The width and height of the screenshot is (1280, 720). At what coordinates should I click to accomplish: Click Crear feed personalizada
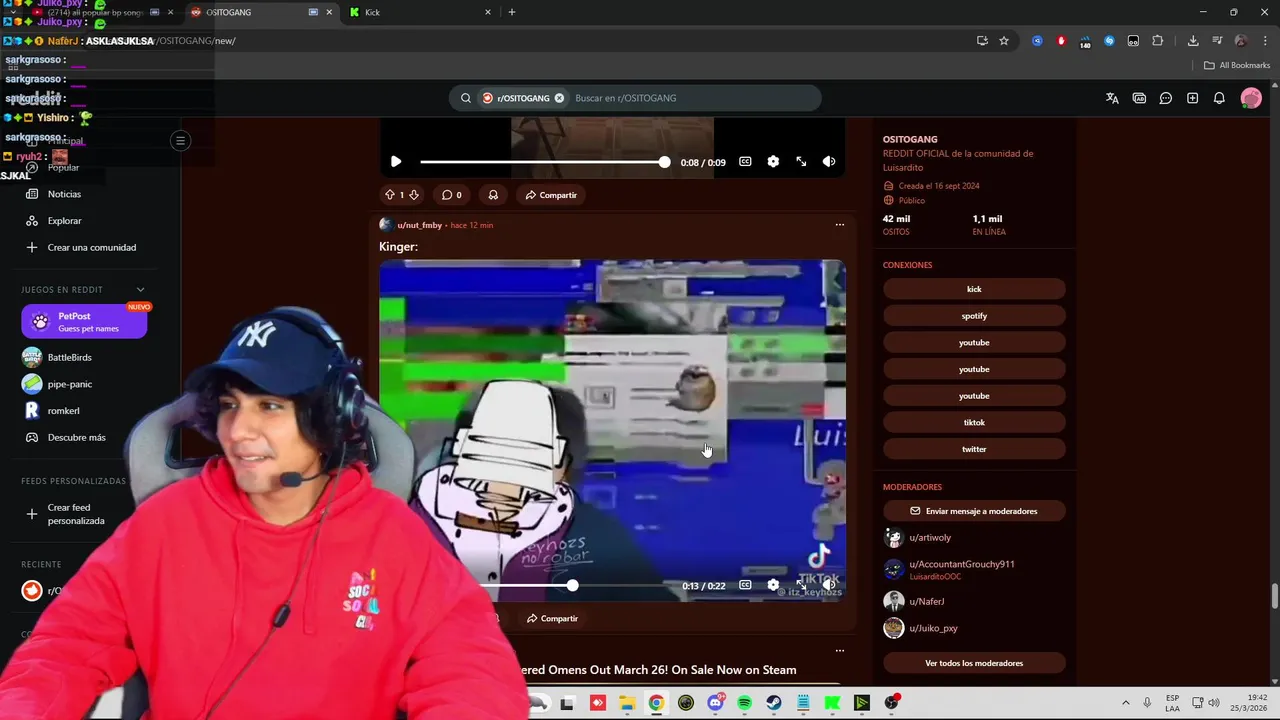click(75, 514)
